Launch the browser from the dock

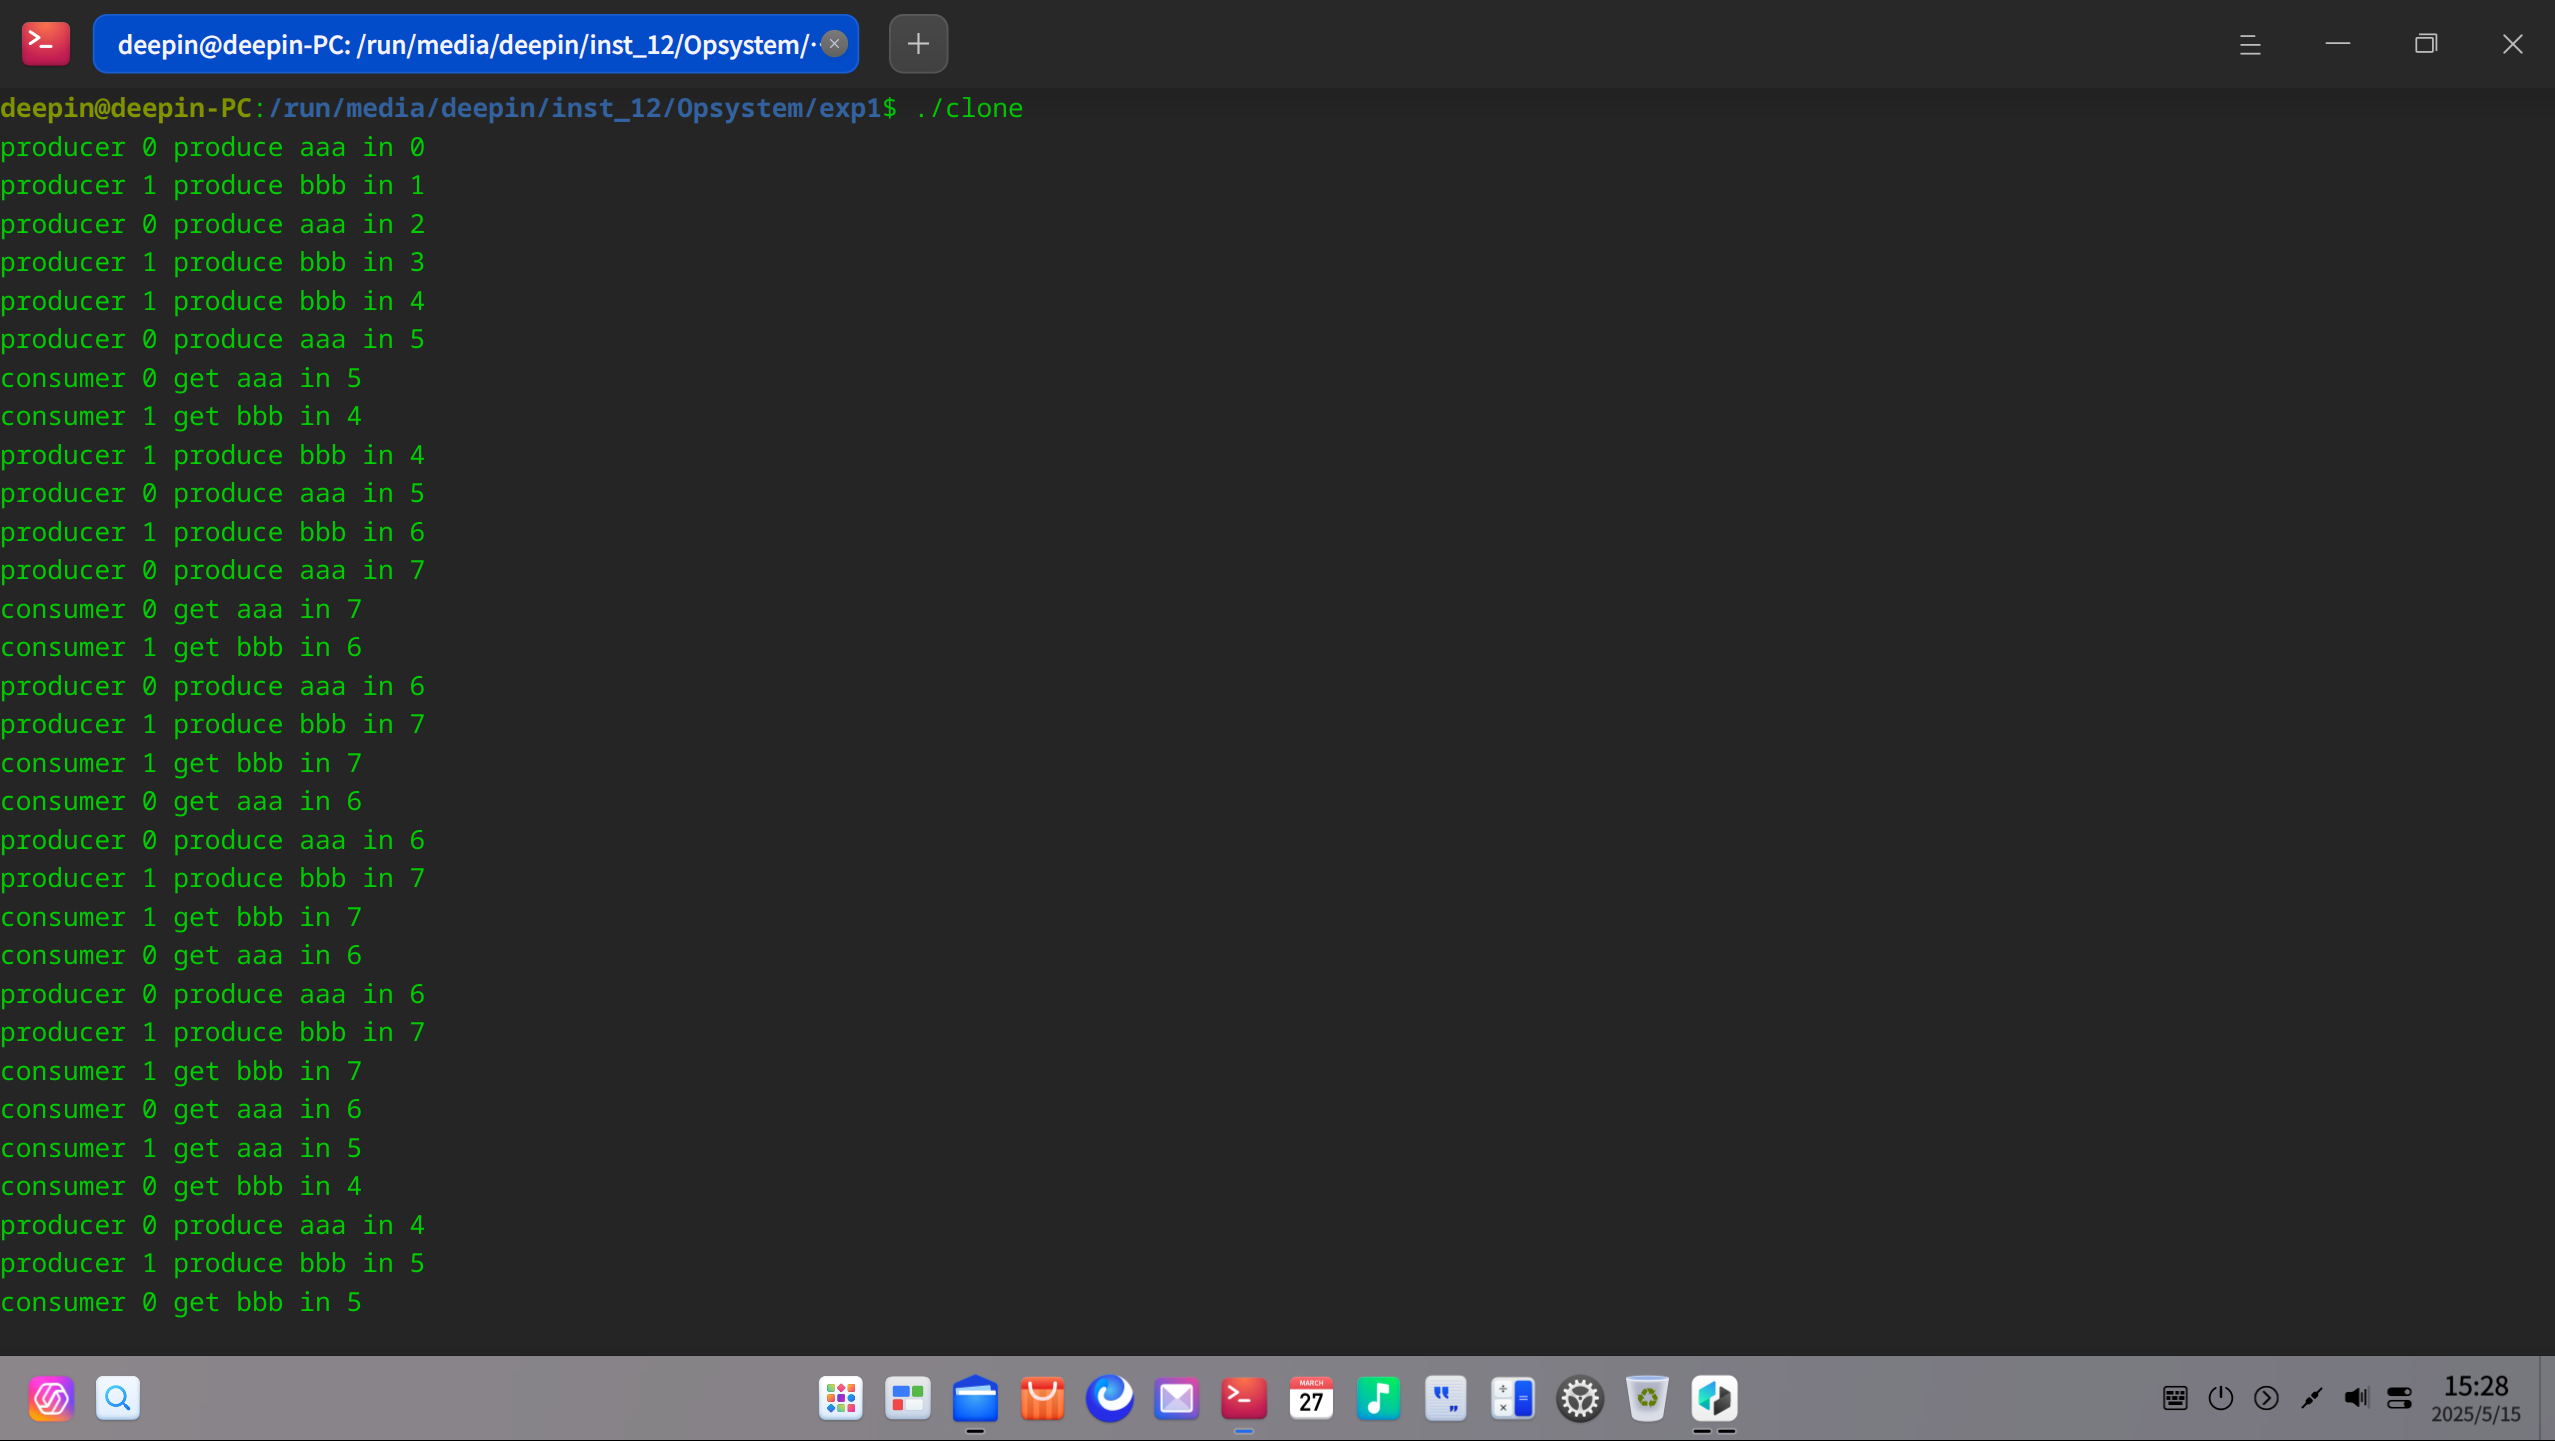click(x=1109, y=1398)
